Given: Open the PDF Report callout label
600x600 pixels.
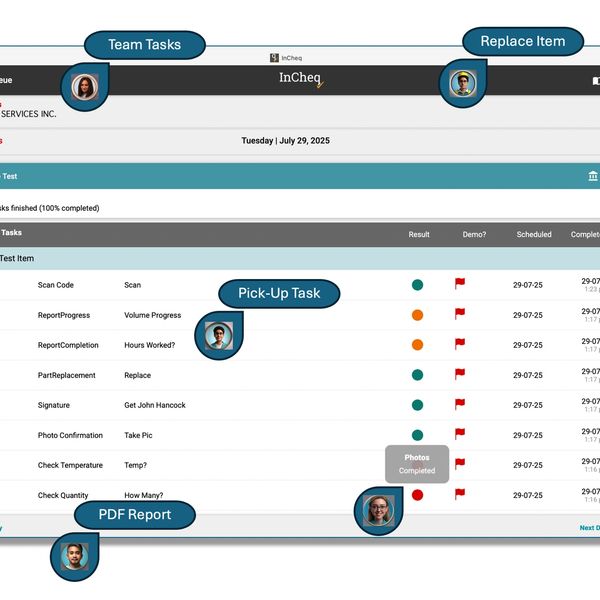Looking at the screenshot, I should coord(134,515).
